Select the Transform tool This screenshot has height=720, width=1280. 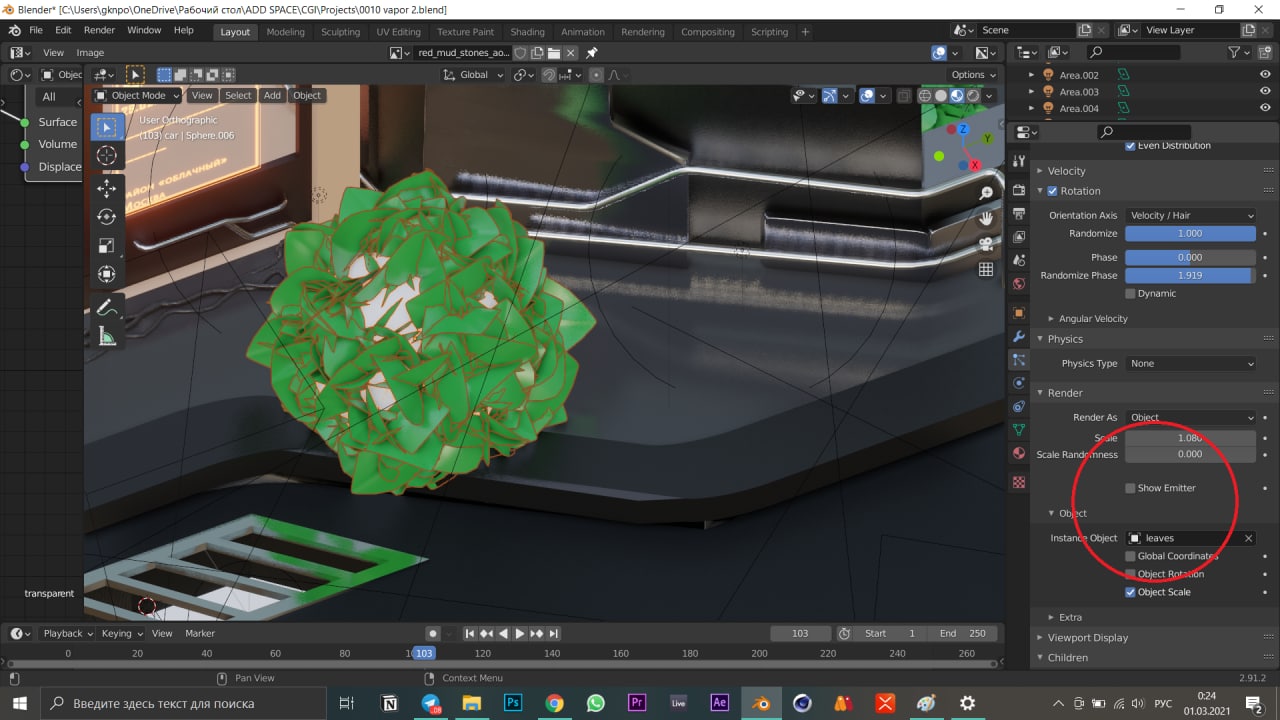click(x=107, y=274)
